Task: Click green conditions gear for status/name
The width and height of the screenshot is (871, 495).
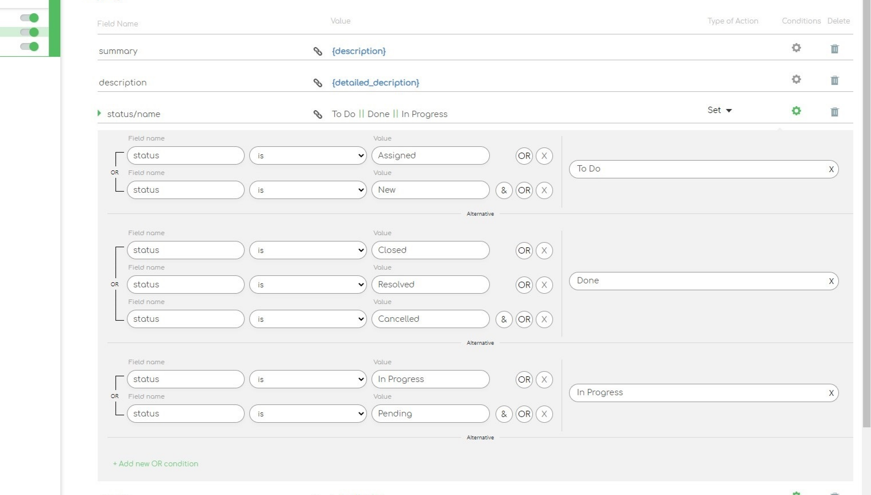Action: point(796,111)
